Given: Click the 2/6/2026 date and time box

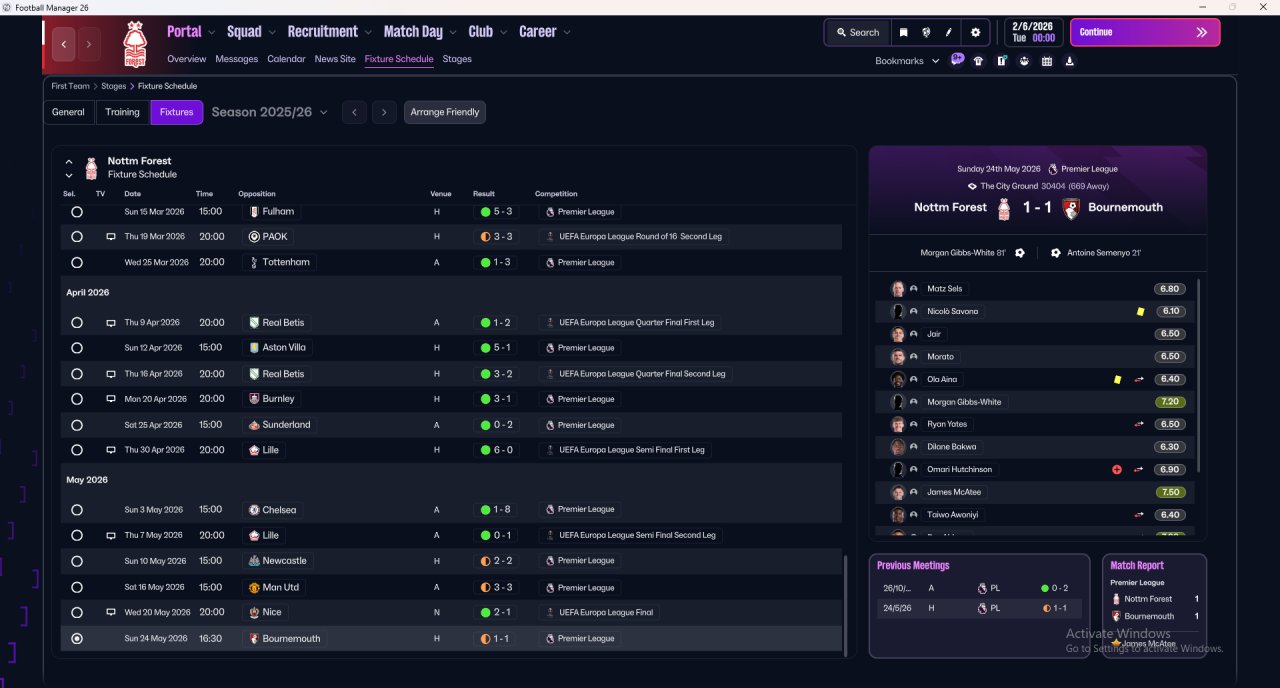Looking at the screenshot, I should (1034, 32).
